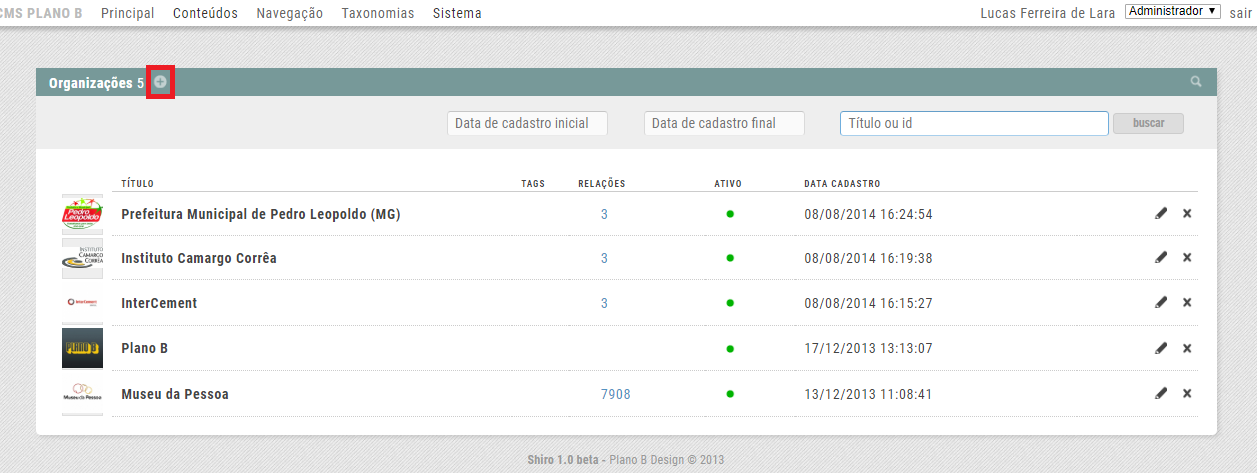The height and width of the screenshot is (473, 1257).
Task: Open relations count 7908 for Museu da Pessoa
Action: tap(616, 394)
